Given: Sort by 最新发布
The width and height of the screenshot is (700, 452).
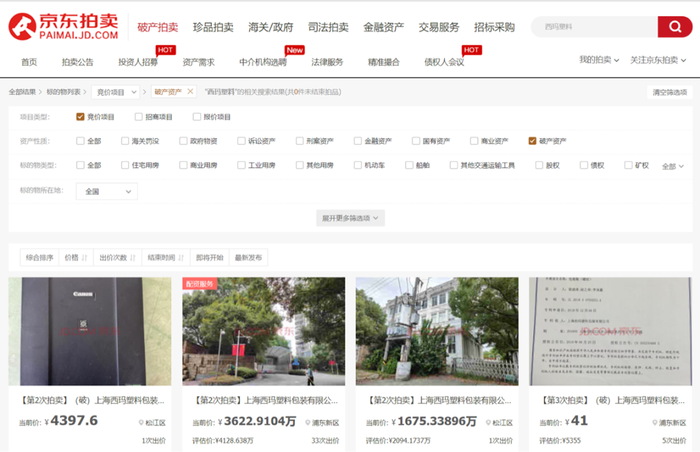Looking at the screenshot, I should point(249,258).
